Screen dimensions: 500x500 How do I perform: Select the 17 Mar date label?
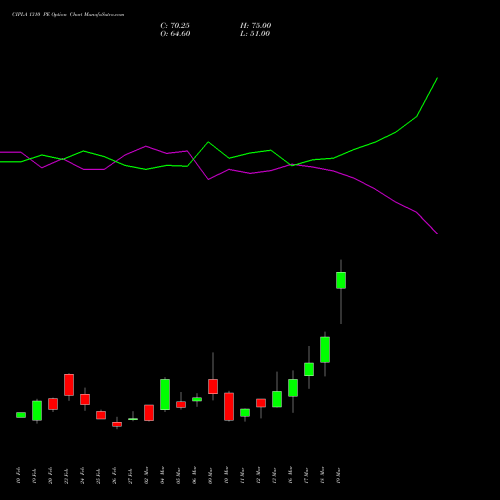click(x=306, y=476)
